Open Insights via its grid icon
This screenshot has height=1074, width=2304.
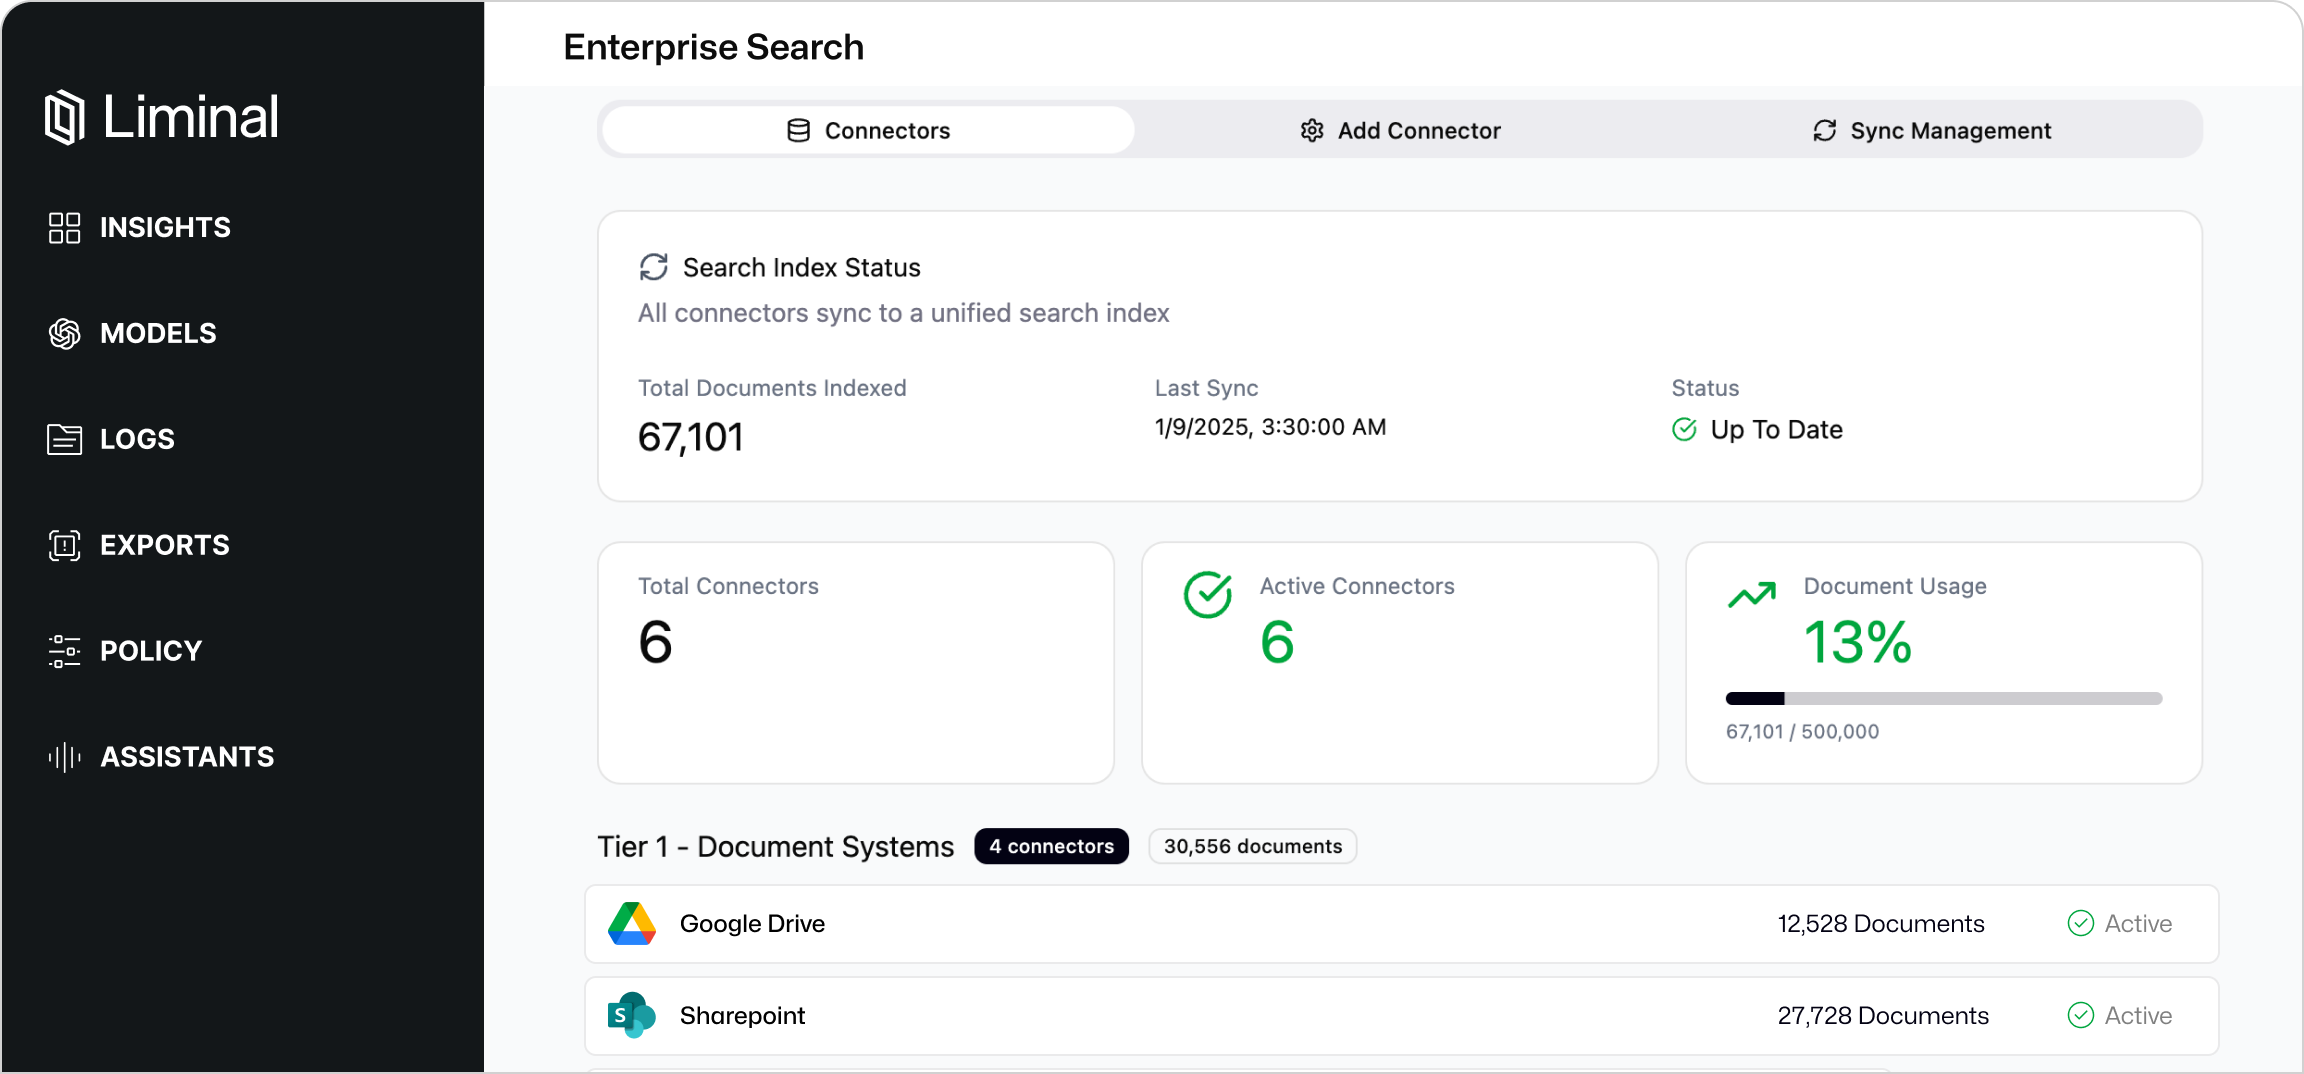(64, 227)
